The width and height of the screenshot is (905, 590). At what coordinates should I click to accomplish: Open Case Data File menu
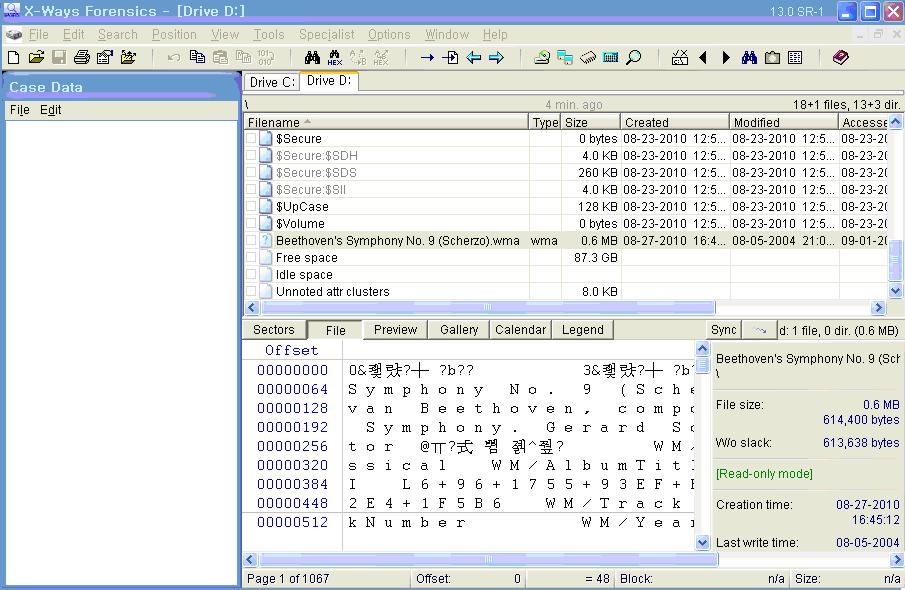(x=20, y=110)
